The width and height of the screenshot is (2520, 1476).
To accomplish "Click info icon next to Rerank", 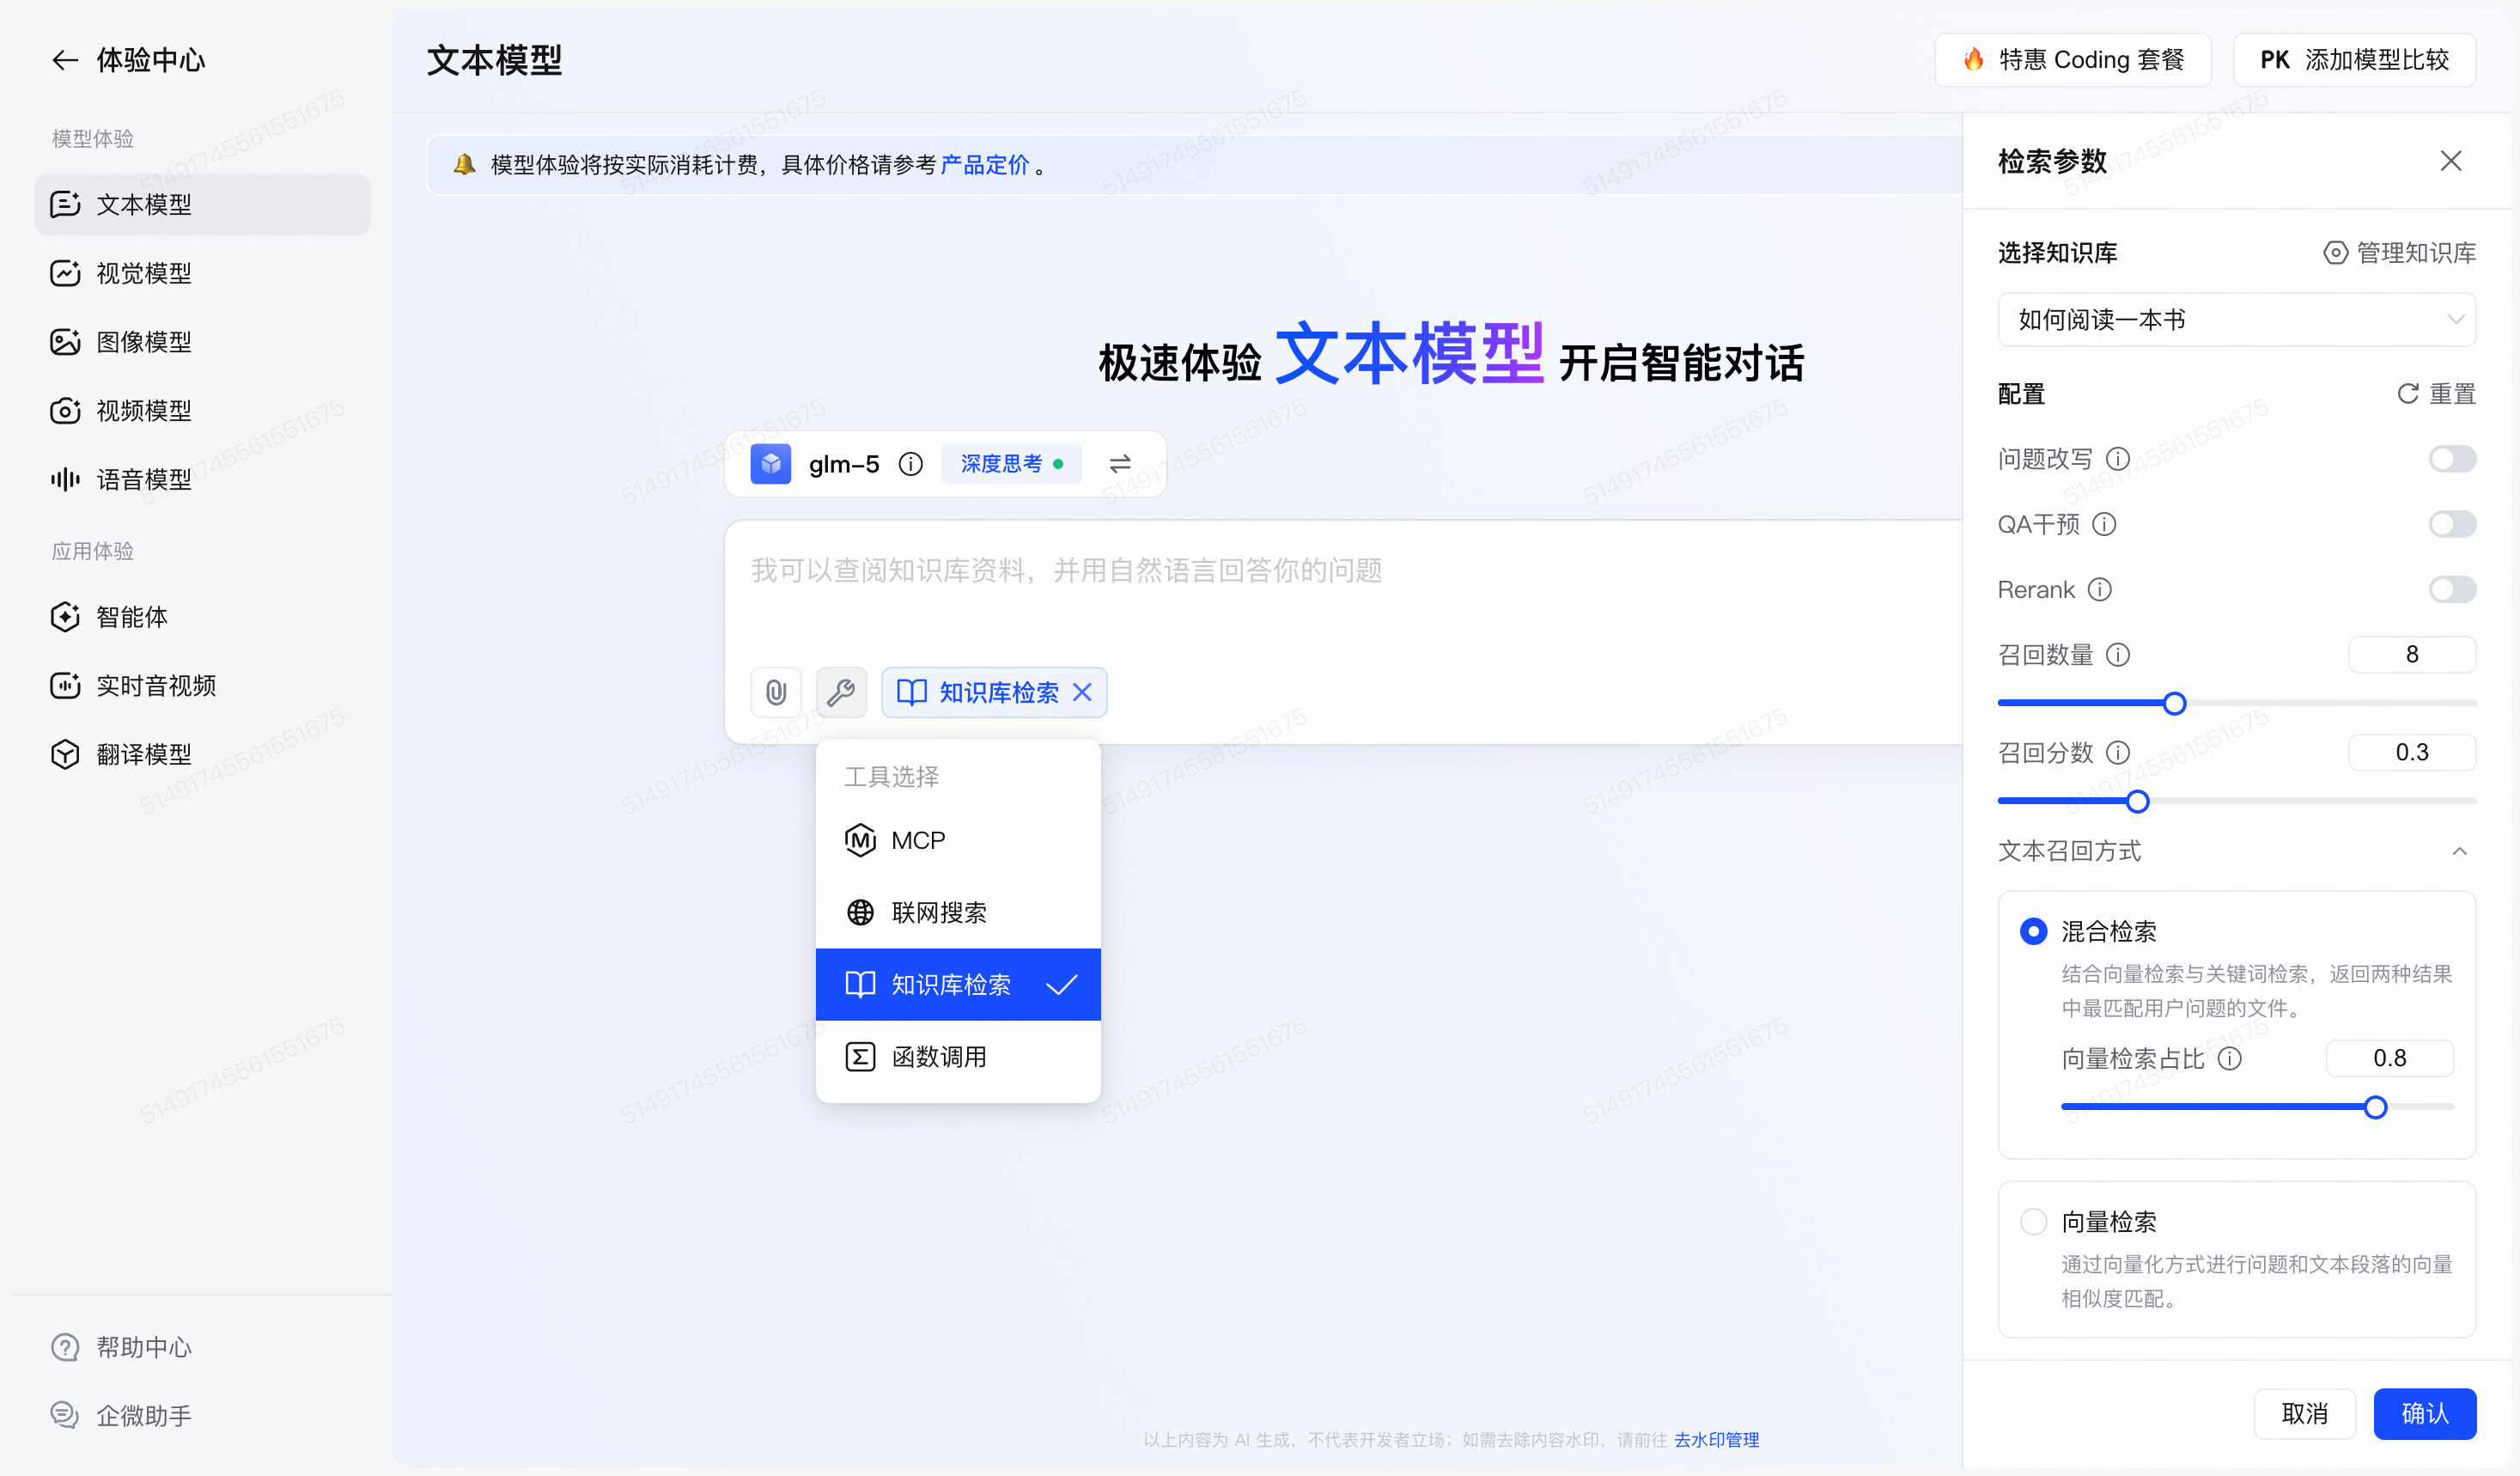I will click(2100, 590).
